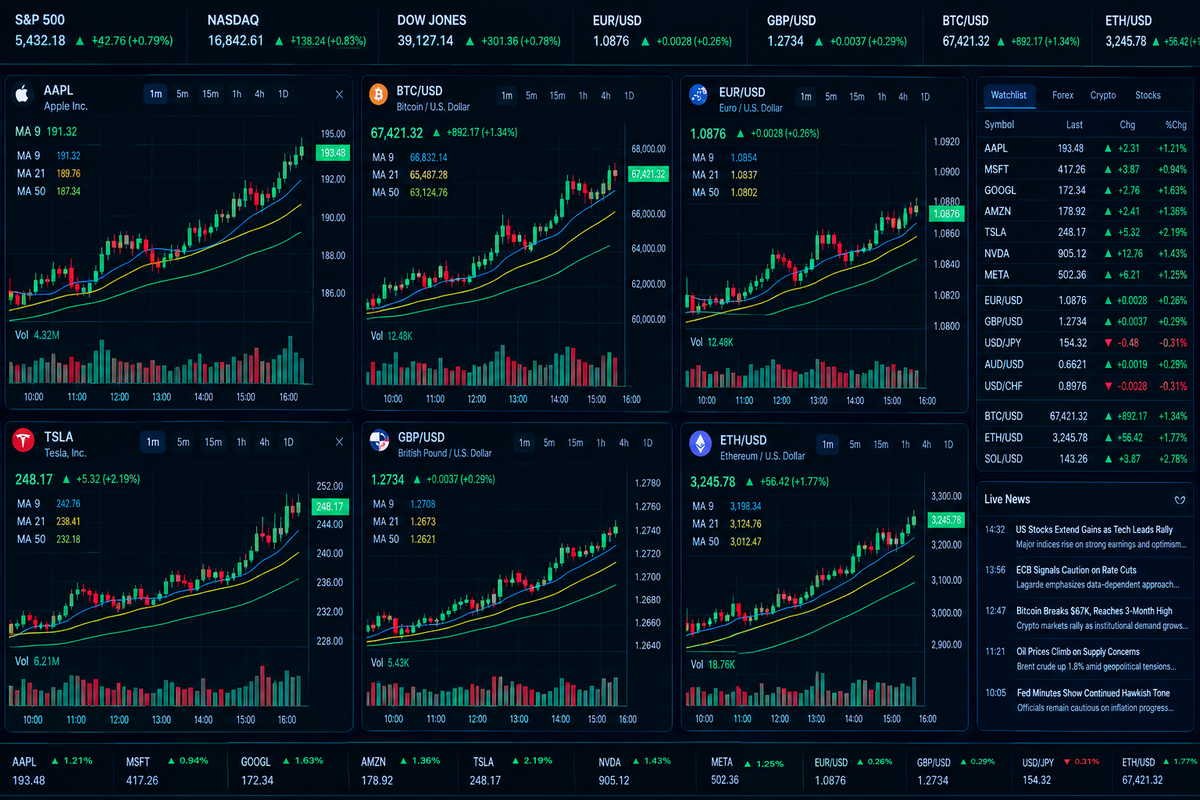Viewport: 1200px width, 800px height.
Task: Choose 1D timeframe on GBP/USD chart
Action: (647, 443)
